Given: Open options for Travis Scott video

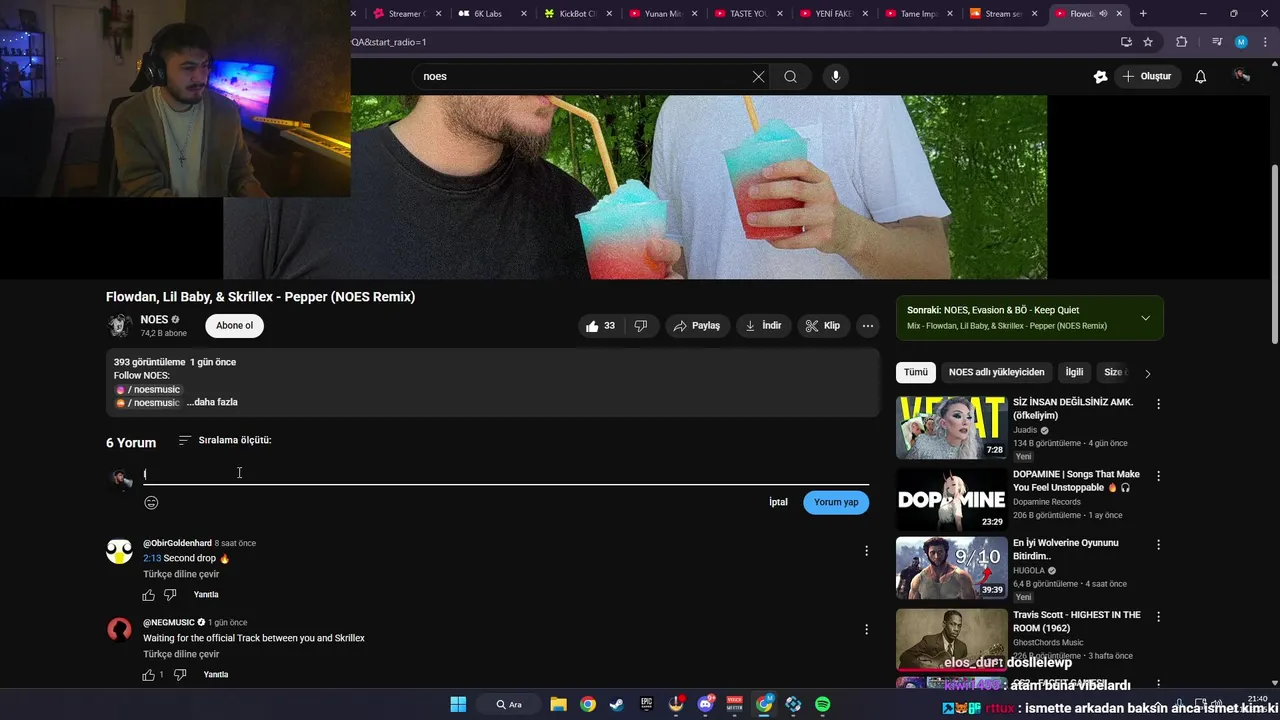Looking at the screenshot, I should tap(1158, 616).
